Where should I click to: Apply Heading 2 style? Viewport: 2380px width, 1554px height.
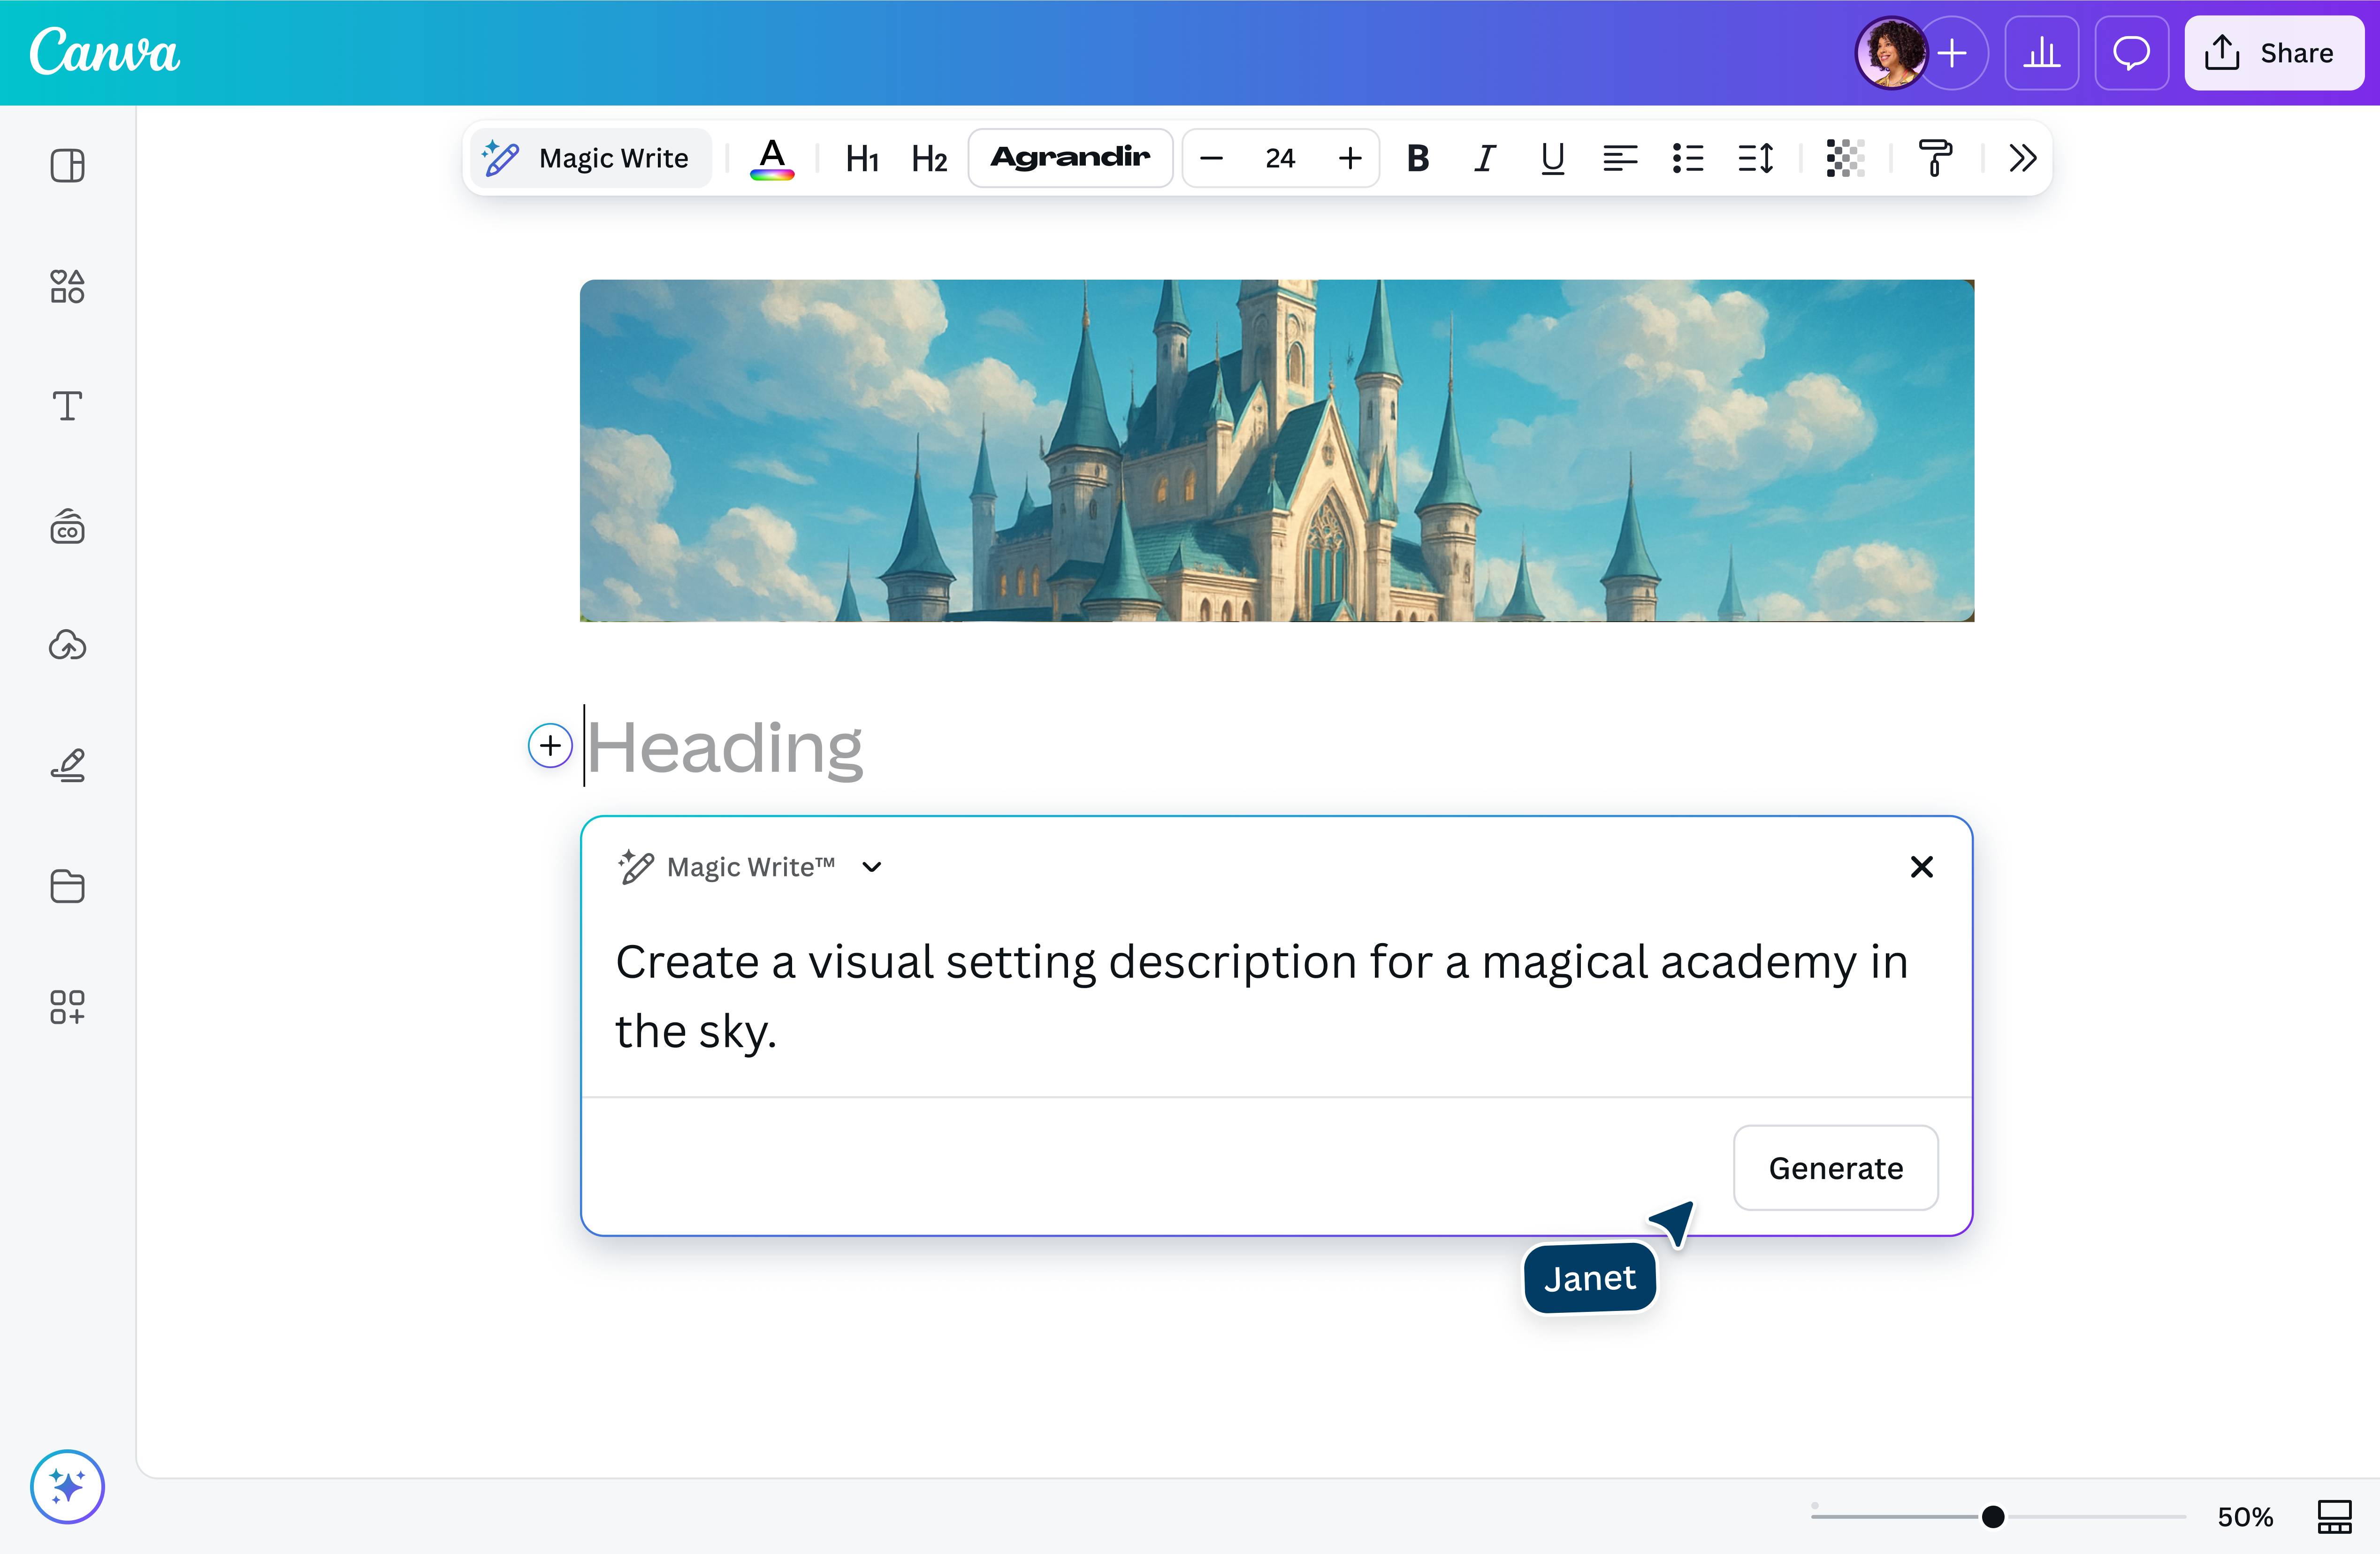point(928,158)
